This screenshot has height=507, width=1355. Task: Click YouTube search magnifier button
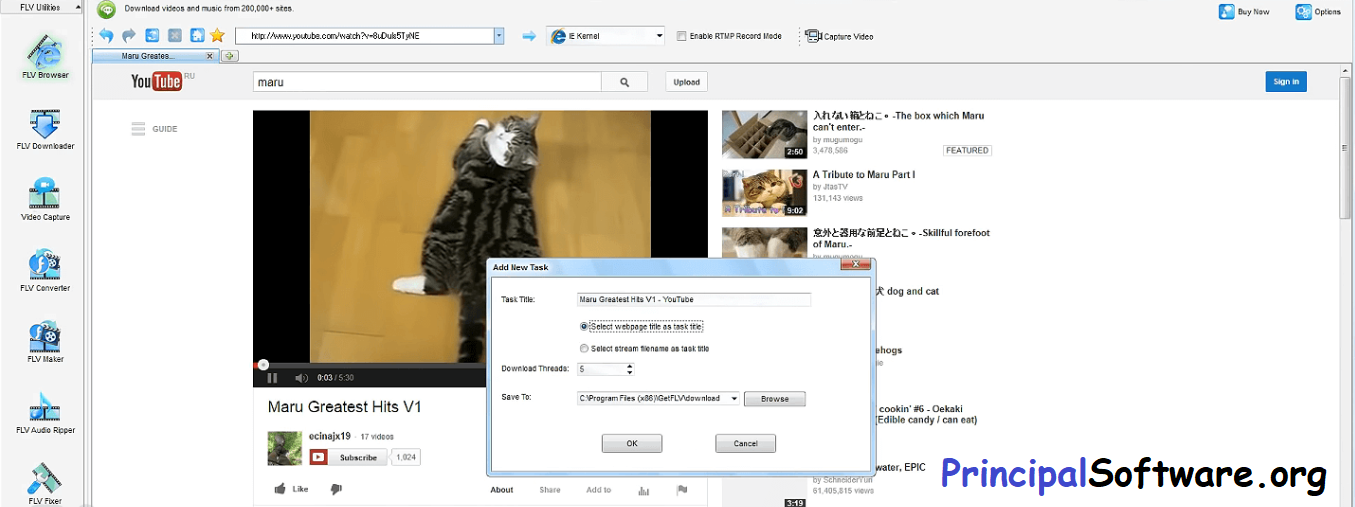(x=625, y=83)
